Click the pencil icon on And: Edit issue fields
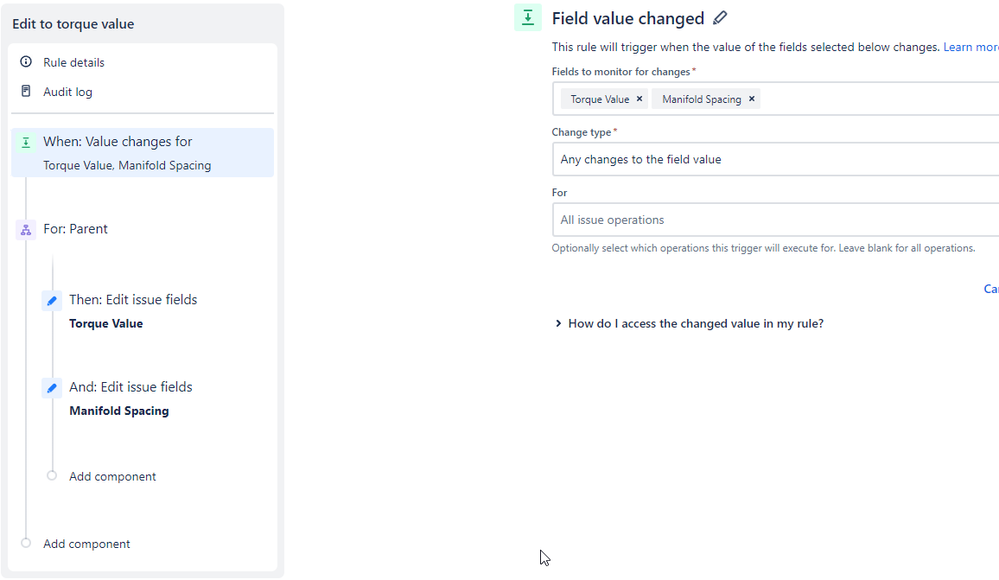999x580 pixels. (51, 387)
